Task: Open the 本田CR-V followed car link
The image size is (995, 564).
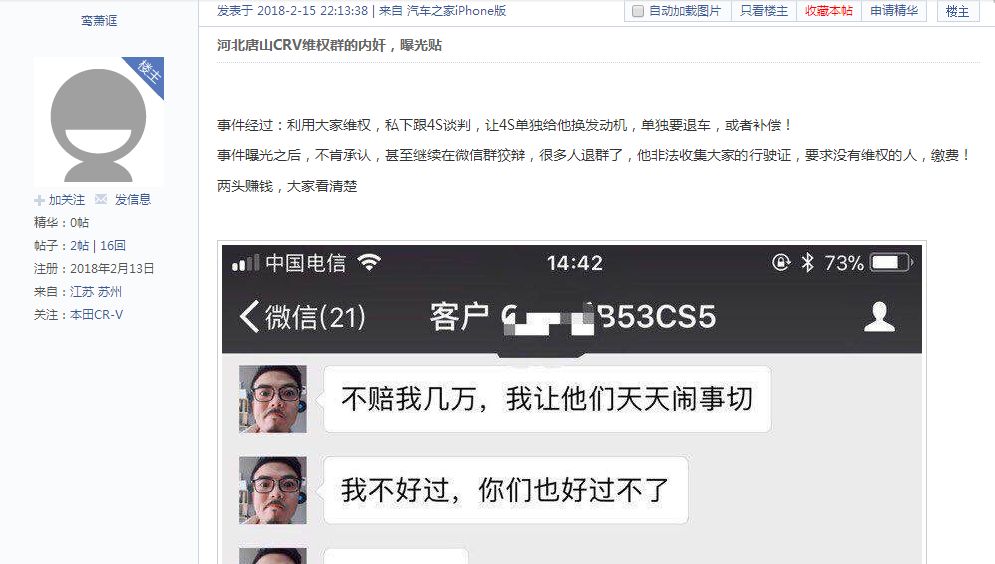Action: pos(96,315)
